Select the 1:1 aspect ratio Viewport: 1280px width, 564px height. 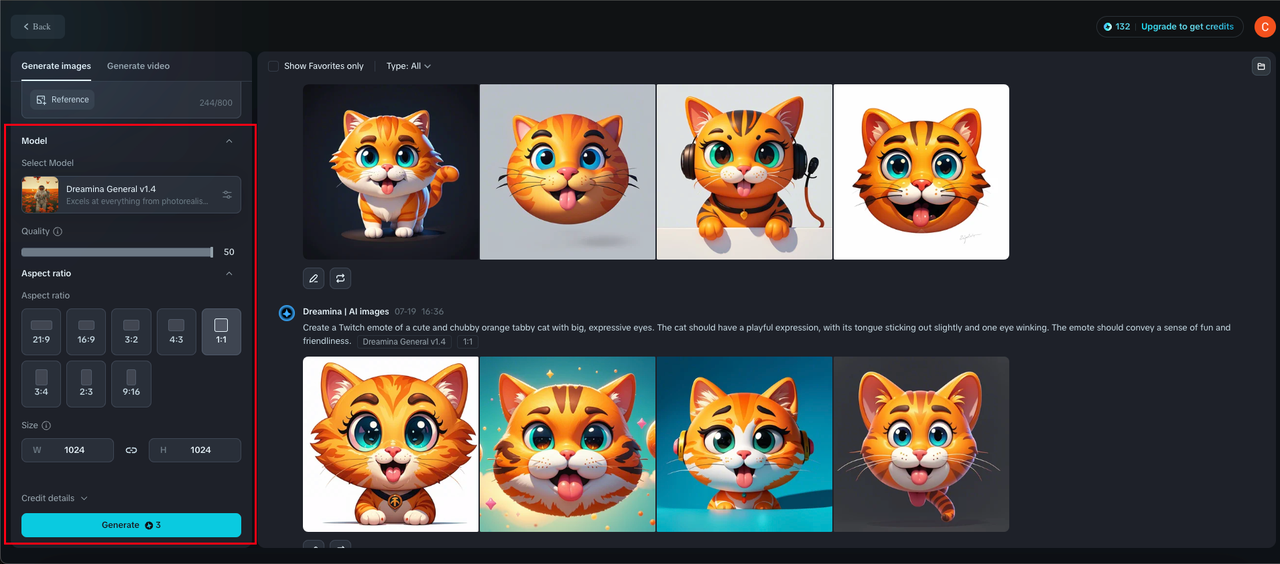(221, 332)
